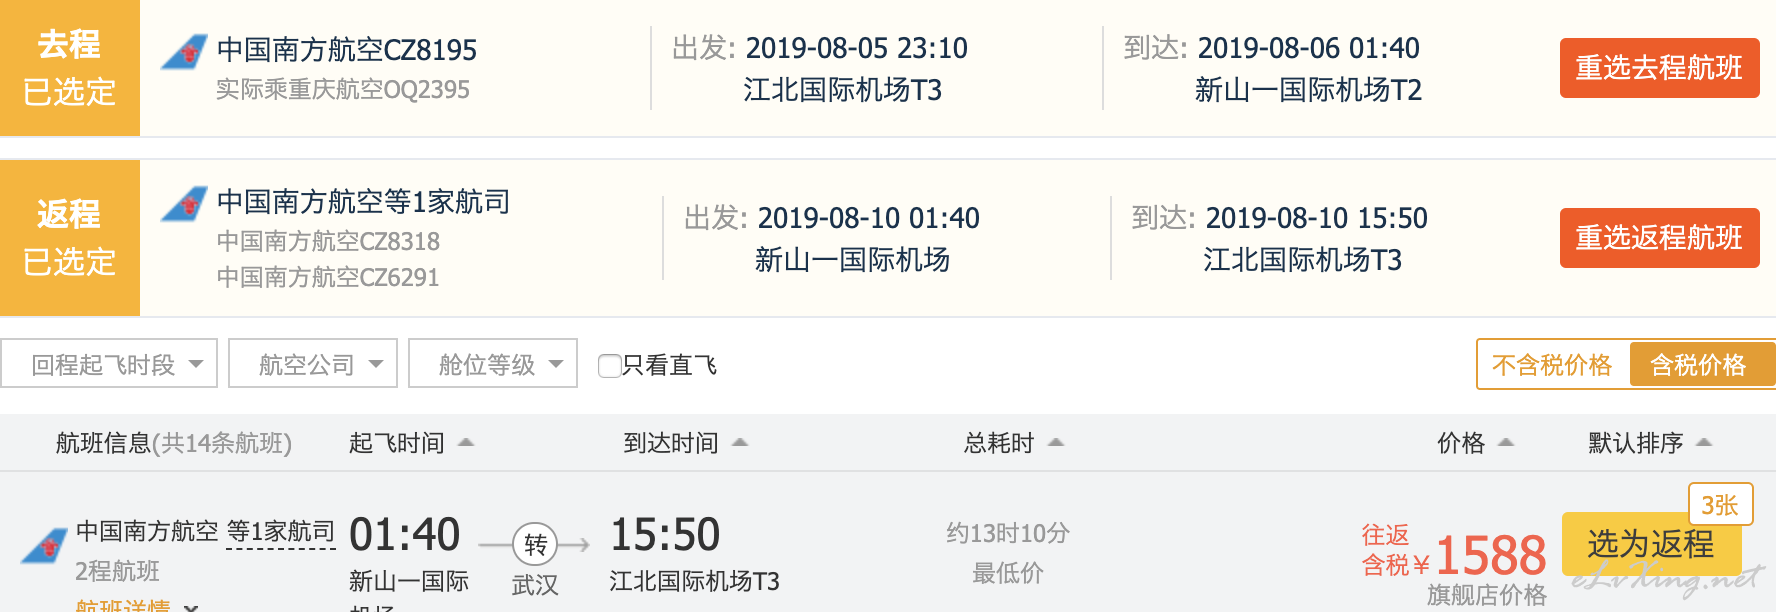The width and height of the screenshot is (1776, 612).
Task: Click 重选去程航班 button
Action: coord(1659,68)
